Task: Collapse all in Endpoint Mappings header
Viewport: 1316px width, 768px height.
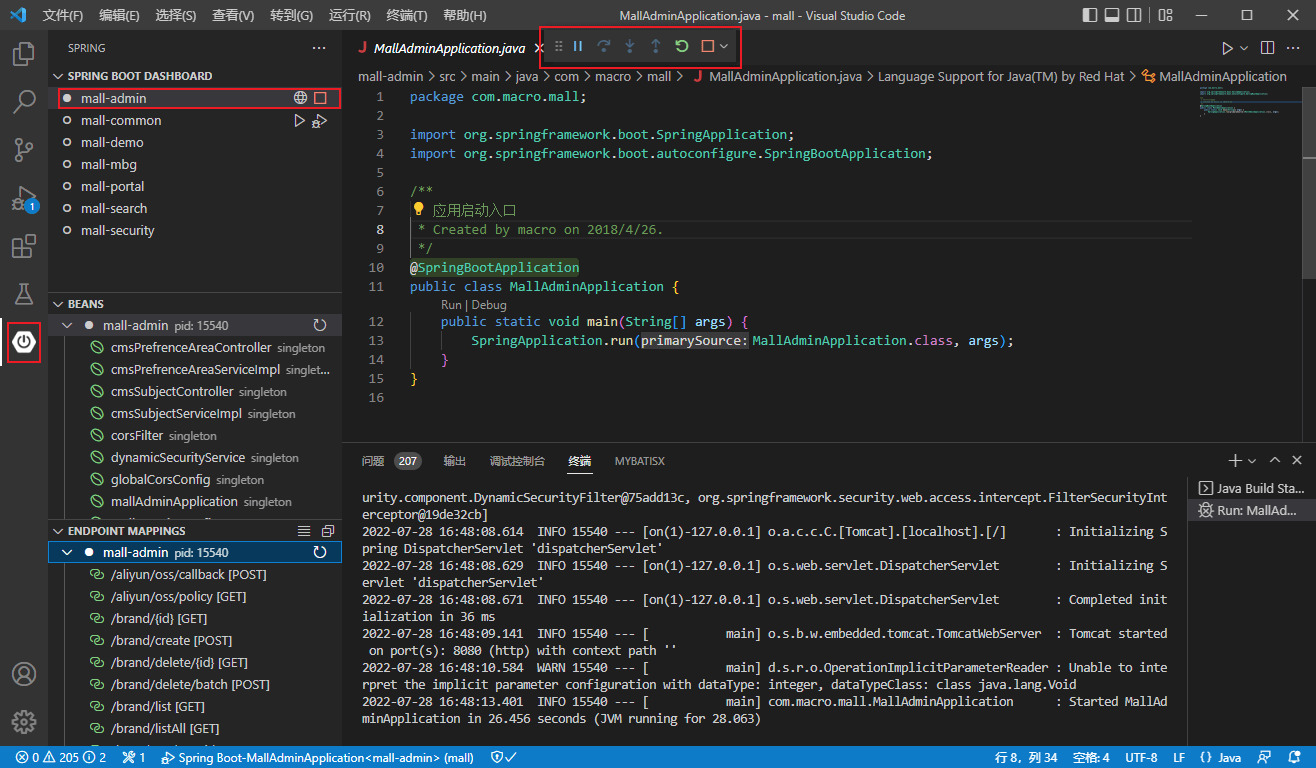Action: click(x=327, y=531)
